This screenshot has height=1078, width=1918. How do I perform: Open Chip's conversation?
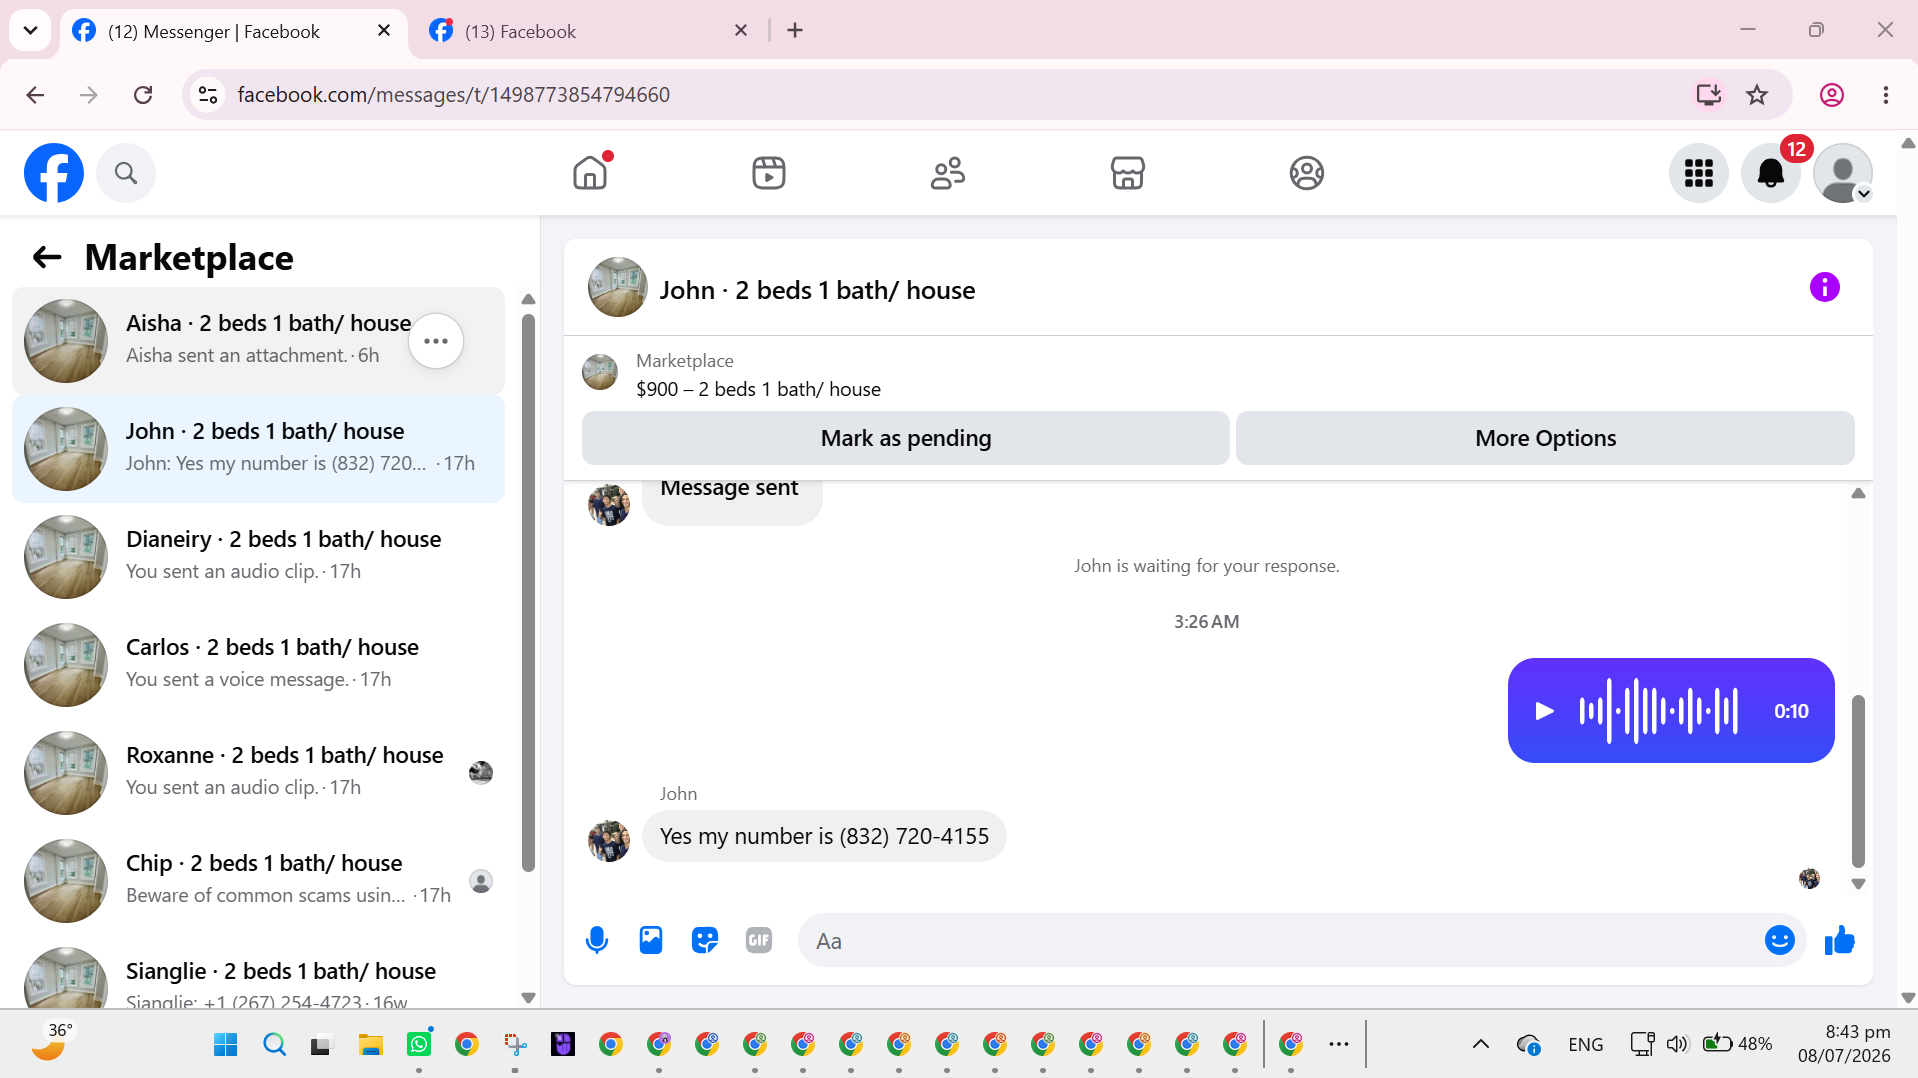[x=258, y=881]
